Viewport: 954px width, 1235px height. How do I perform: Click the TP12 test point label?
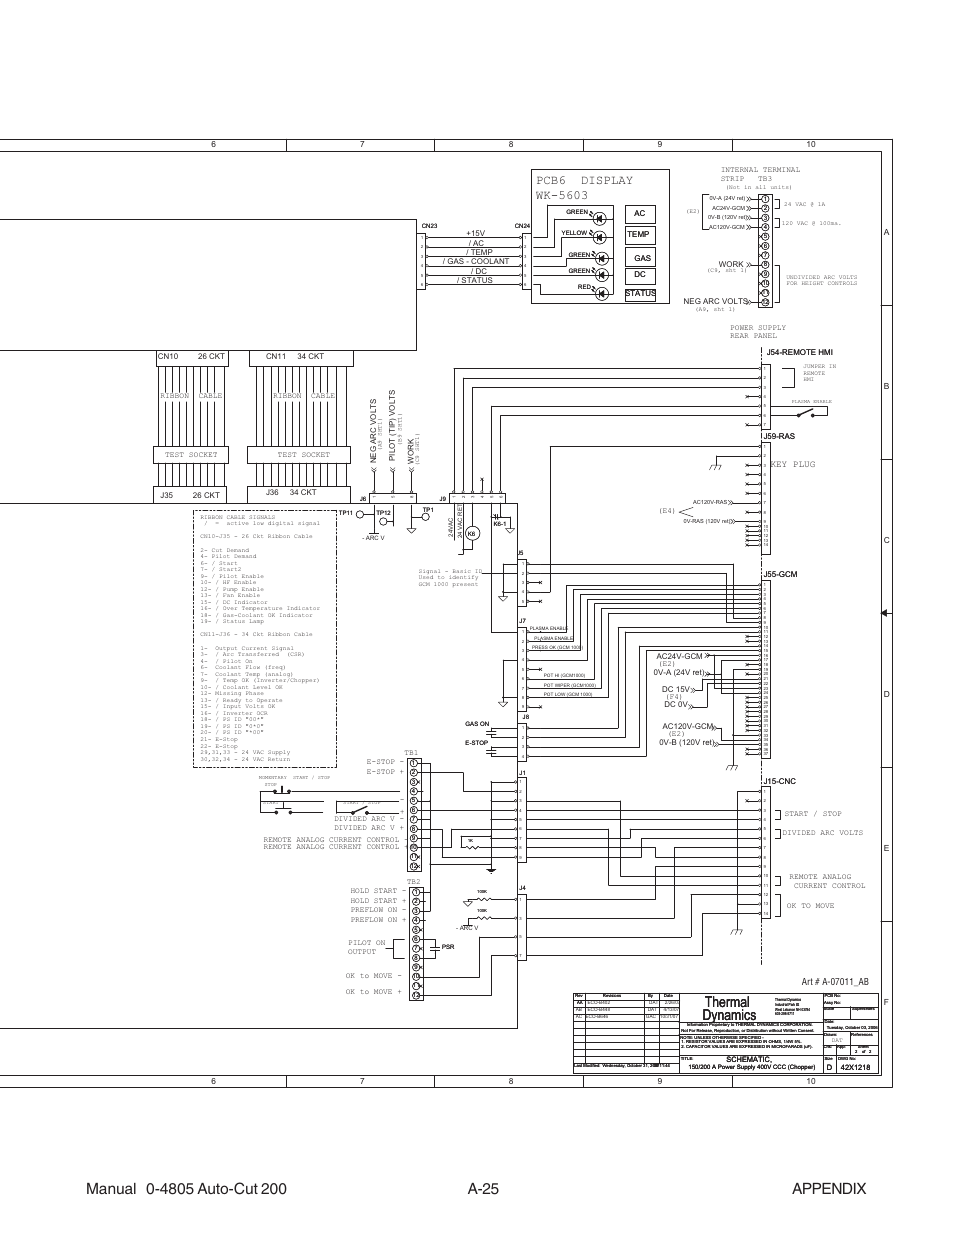(382, 513)
